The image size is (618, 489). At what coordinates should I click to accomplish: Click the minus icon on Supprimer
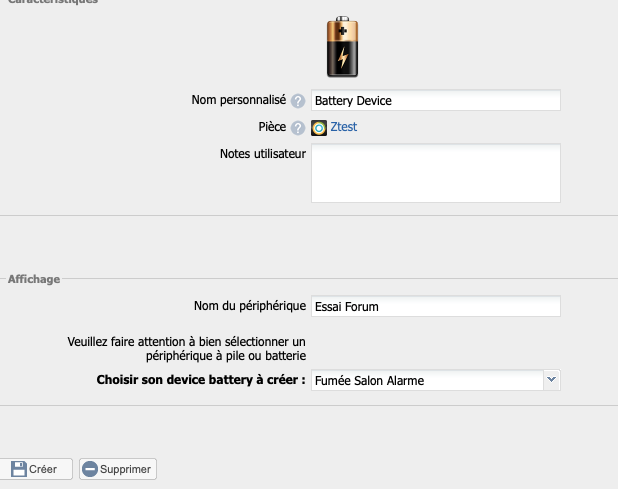click(90, 469)
